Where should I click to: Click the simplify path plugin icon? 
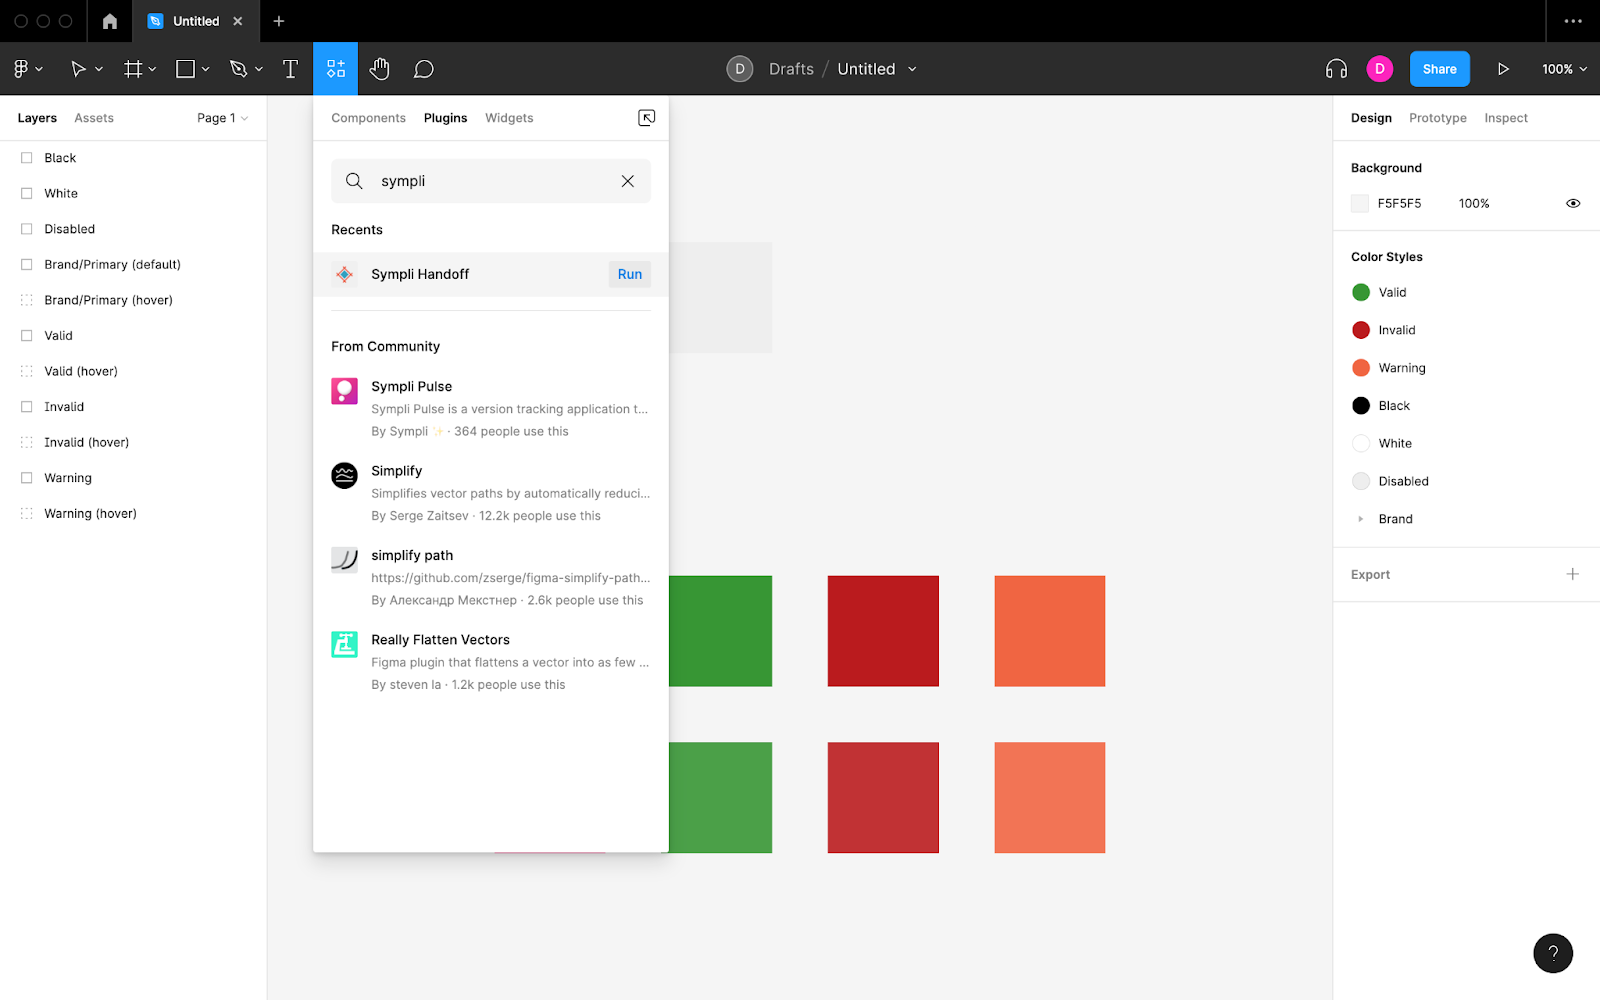click(x=344, y=560)
